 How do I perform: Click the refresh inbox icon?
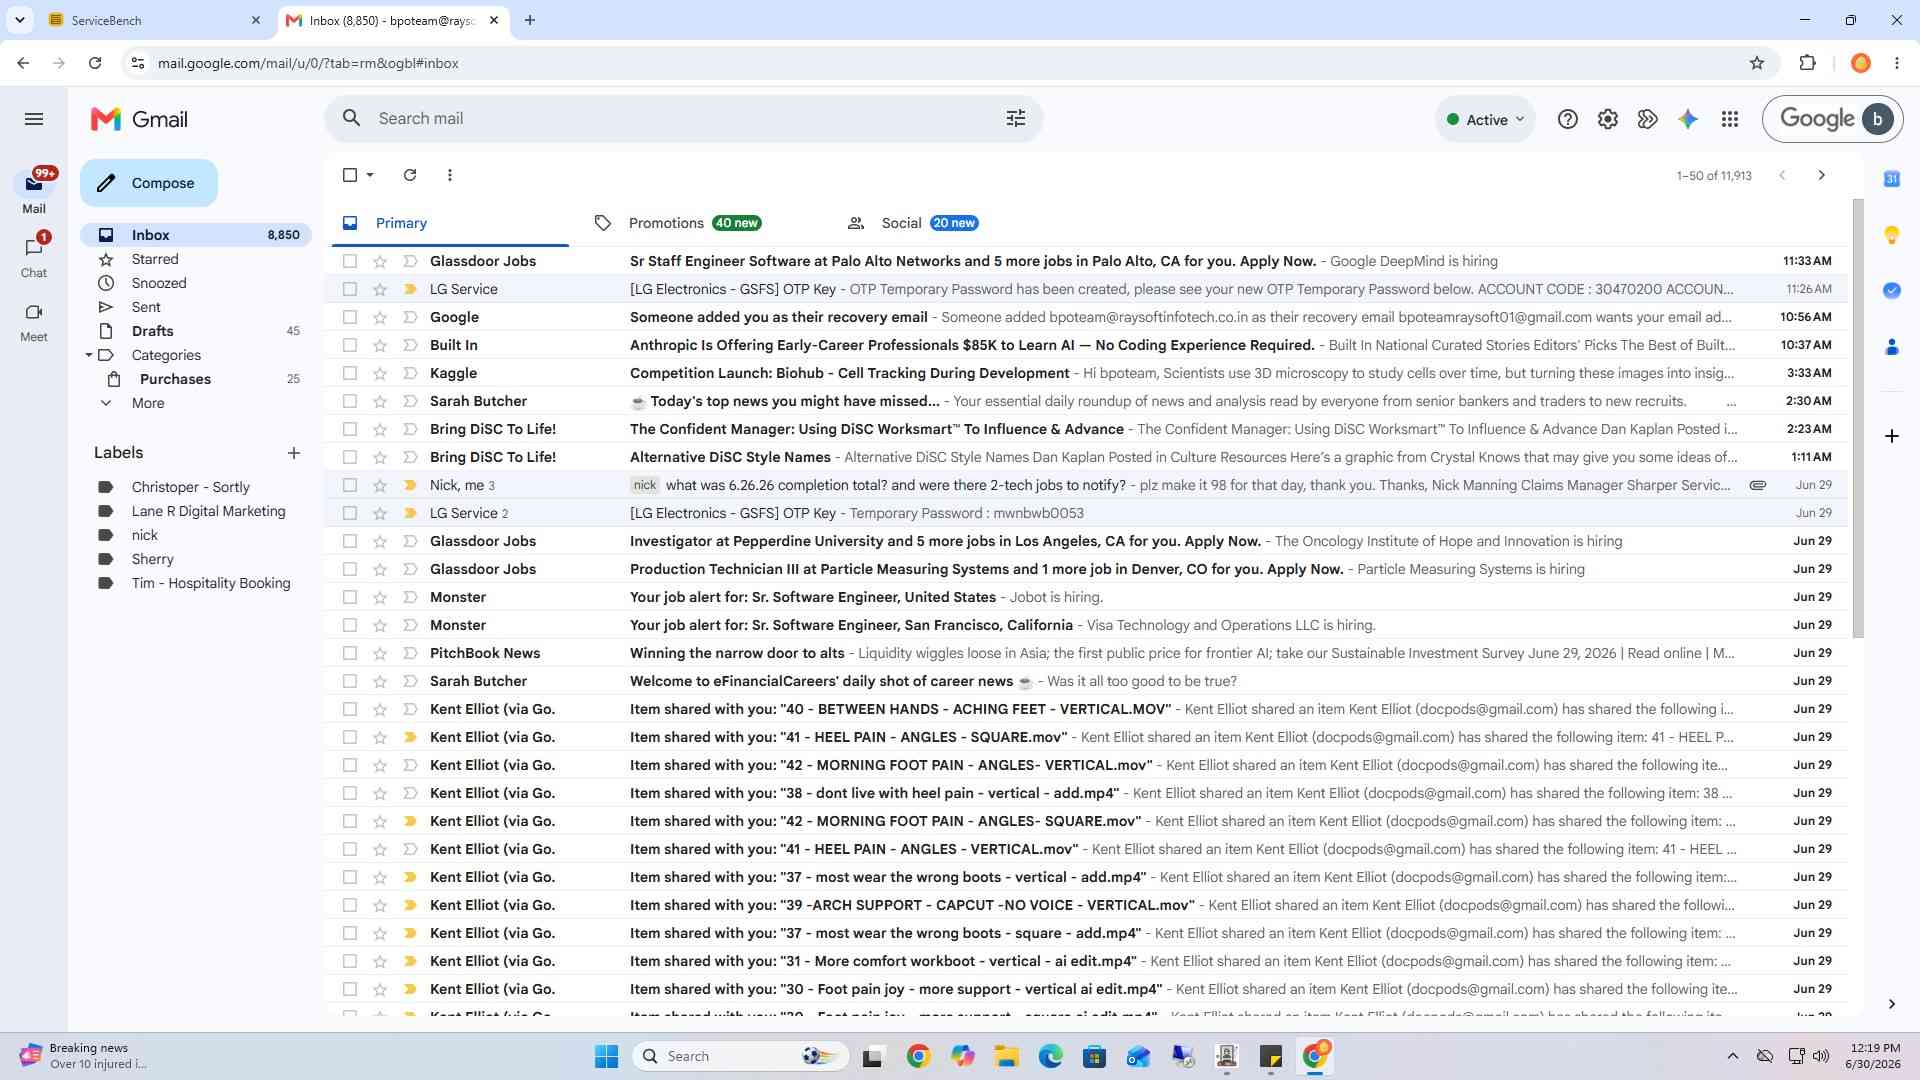click(410, 175)
